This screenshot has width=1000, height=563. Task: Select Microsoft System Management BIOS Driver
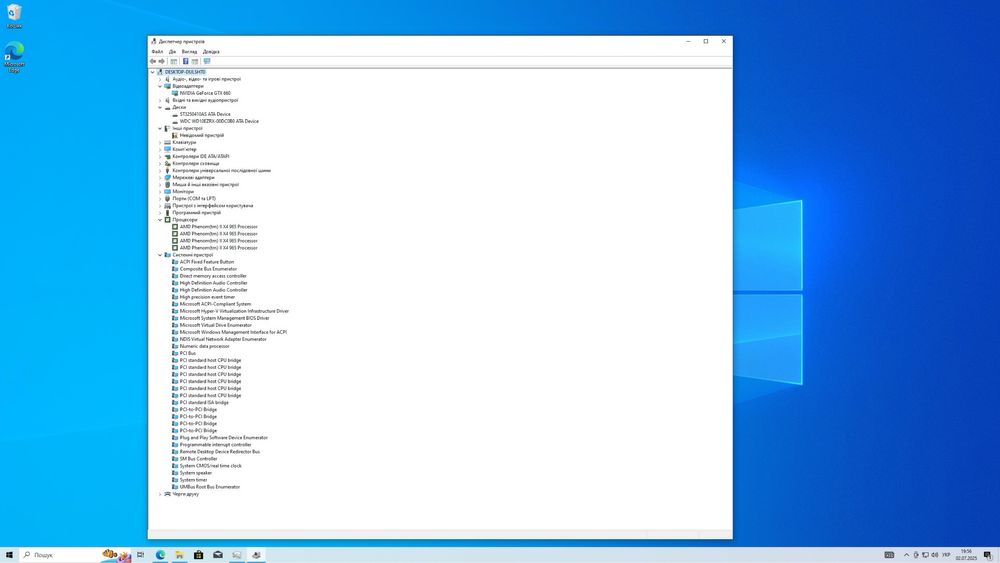[224, 318]
